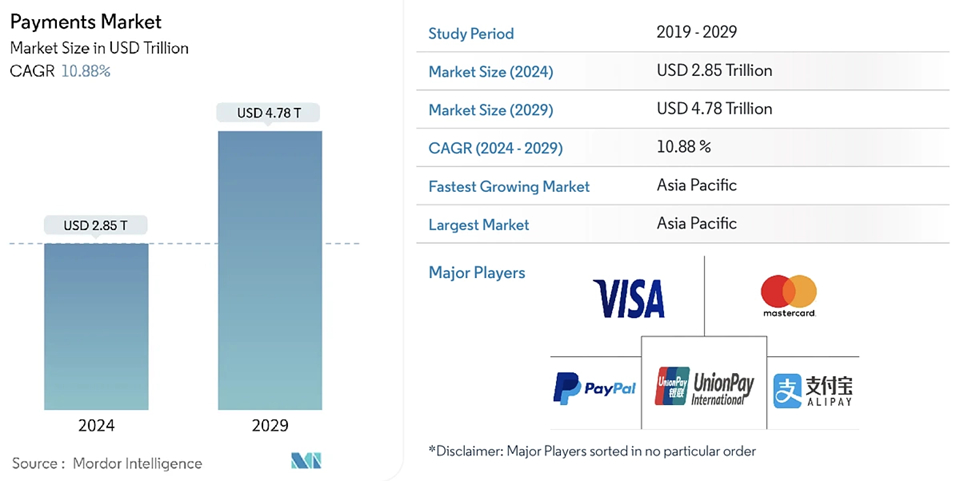Click the PayPal logo
The width and height of the screenshot is (960, 481).
click(594, 388)
